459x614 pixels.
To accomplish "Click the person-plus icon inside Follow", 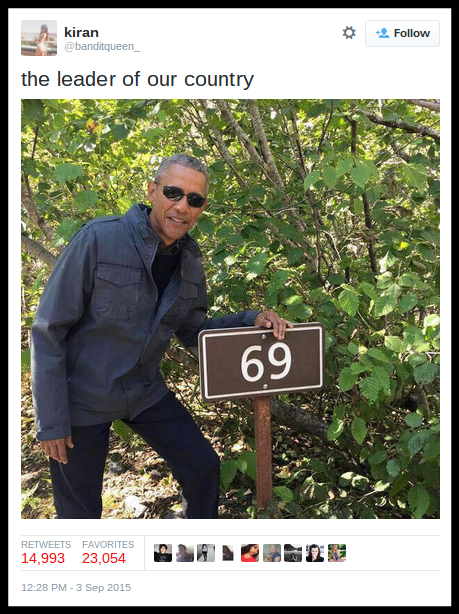I will (382, 33).
